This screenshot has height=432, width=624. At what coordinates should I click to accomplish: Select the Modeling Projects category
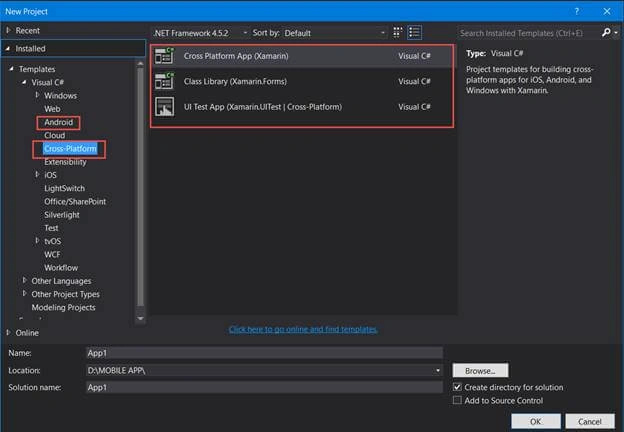63,307
